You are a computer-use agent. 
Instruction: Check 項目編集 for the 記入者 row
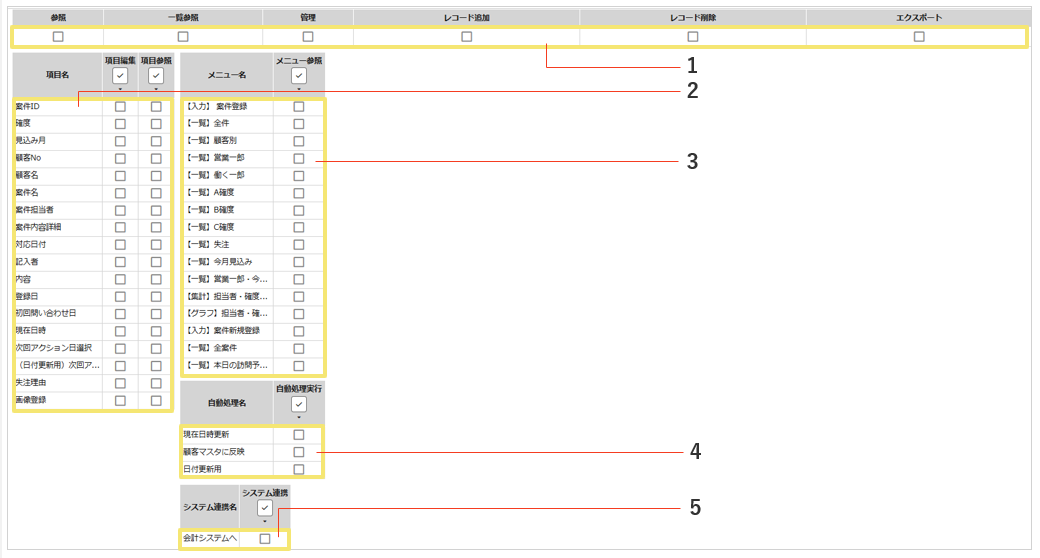pos(120,262)
